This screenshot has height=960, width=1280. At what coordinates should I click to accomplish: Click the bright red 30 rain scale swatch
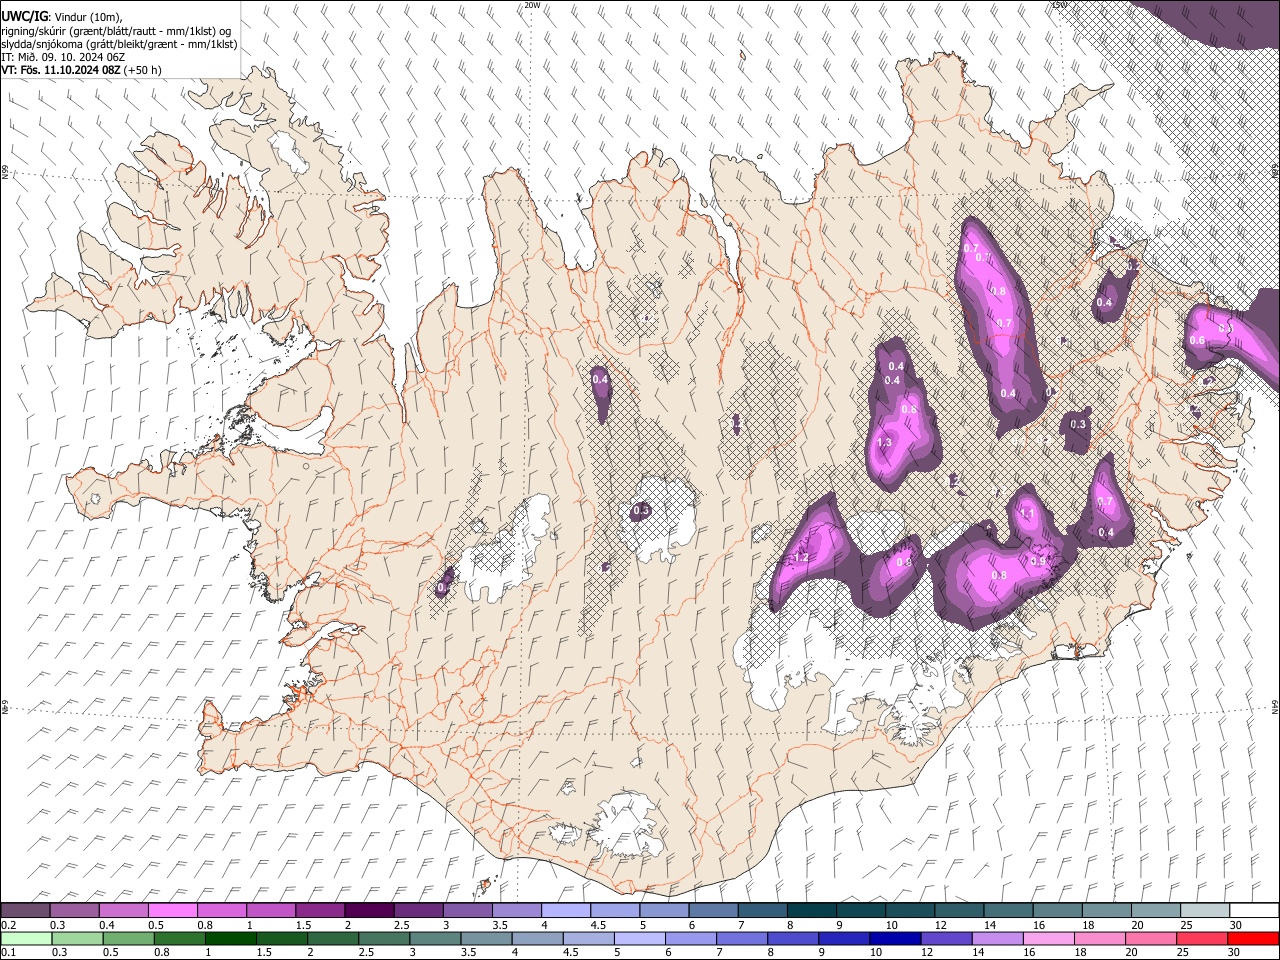[1253, 938]
